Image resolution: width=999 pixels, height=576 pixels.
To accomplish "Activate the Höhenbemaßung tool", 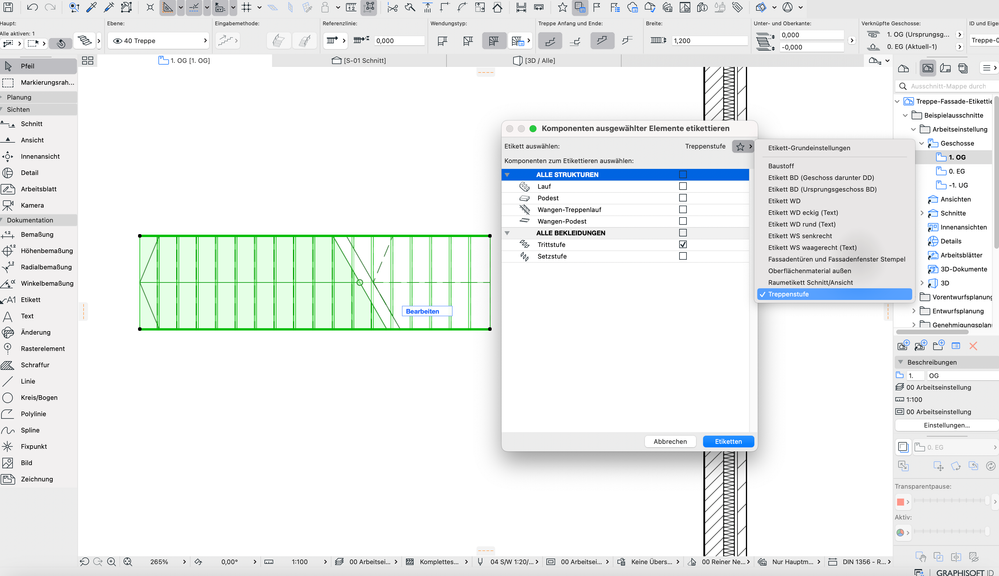I will [46, 251].
